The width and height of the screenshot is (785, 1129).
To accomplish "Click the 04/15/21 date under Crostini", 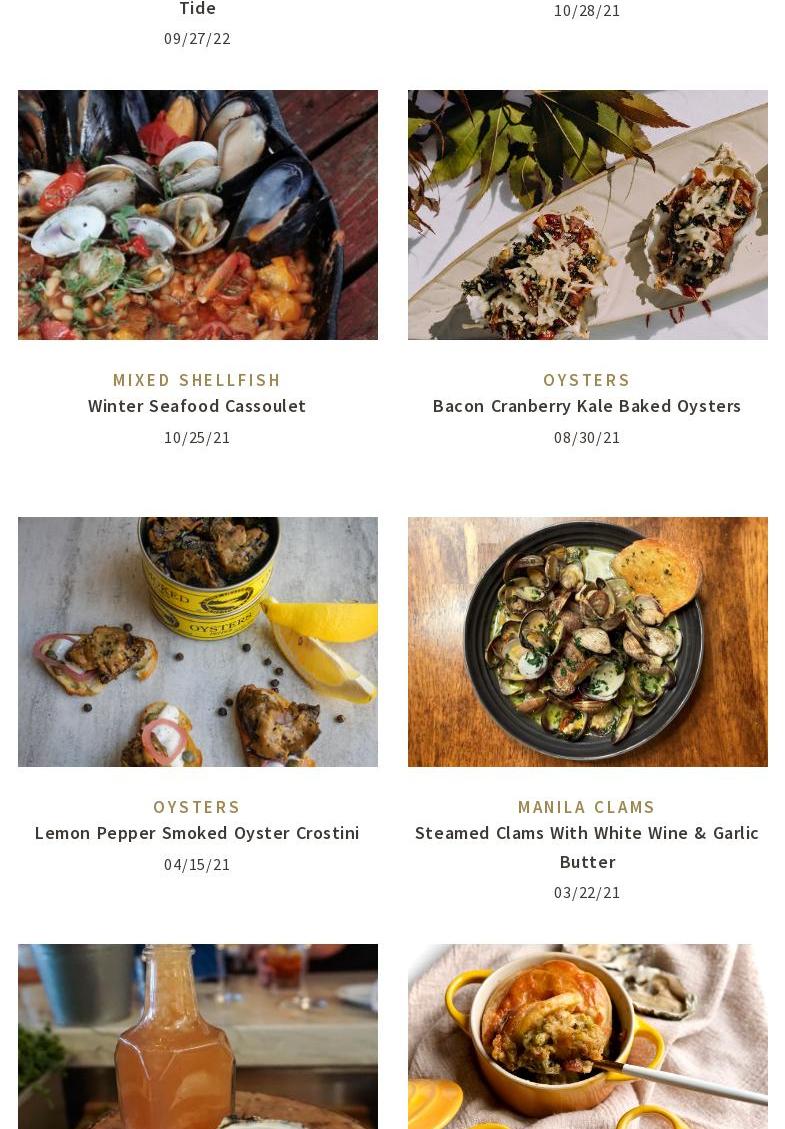I will (x=197, y=865).
